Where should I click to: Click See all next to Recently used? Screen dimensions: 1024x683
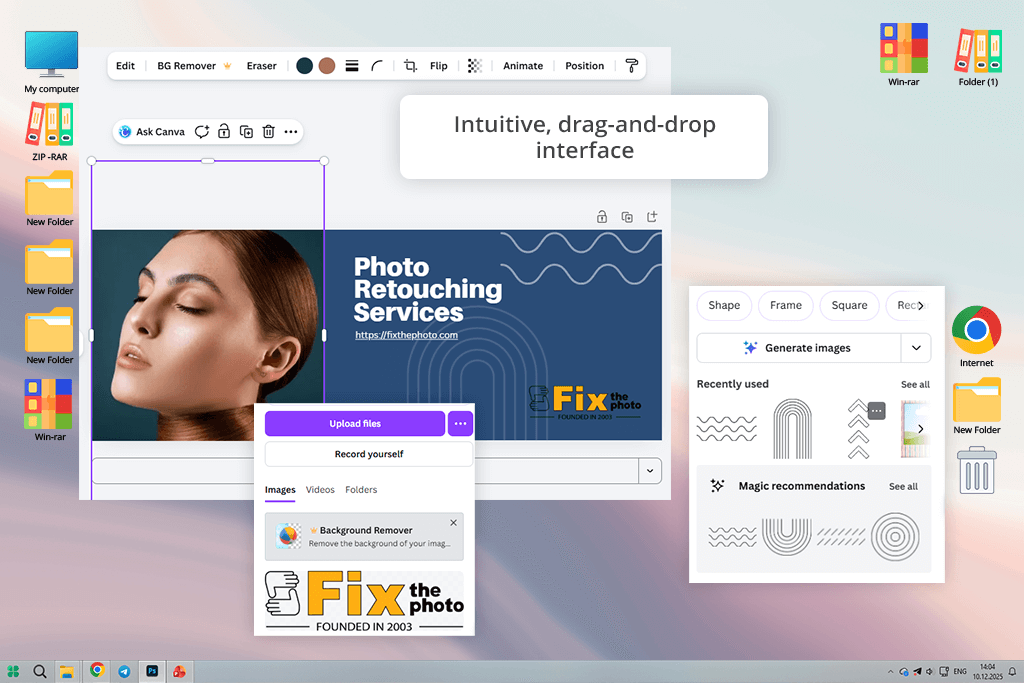click(915, 385)
